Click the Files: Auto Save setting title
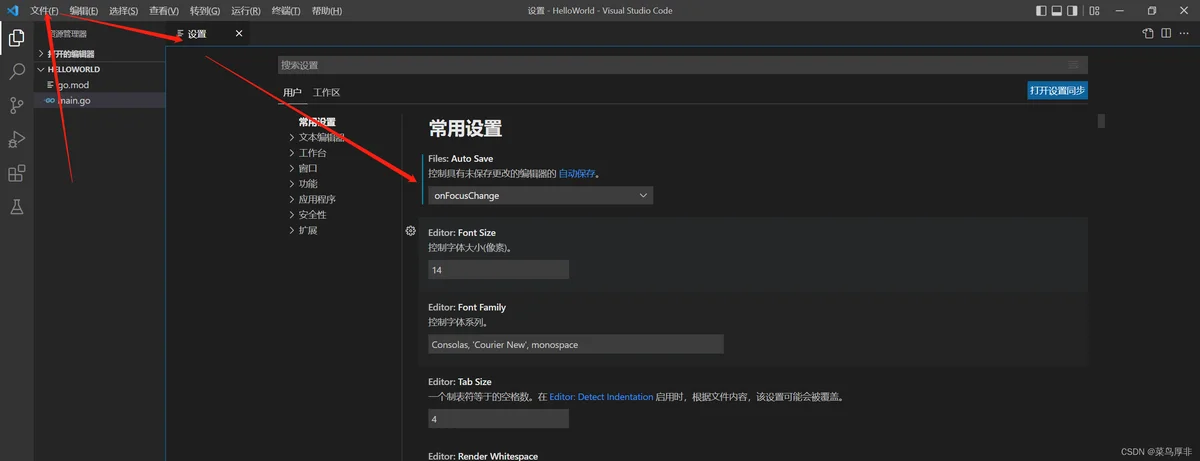 tap(460, 158)
